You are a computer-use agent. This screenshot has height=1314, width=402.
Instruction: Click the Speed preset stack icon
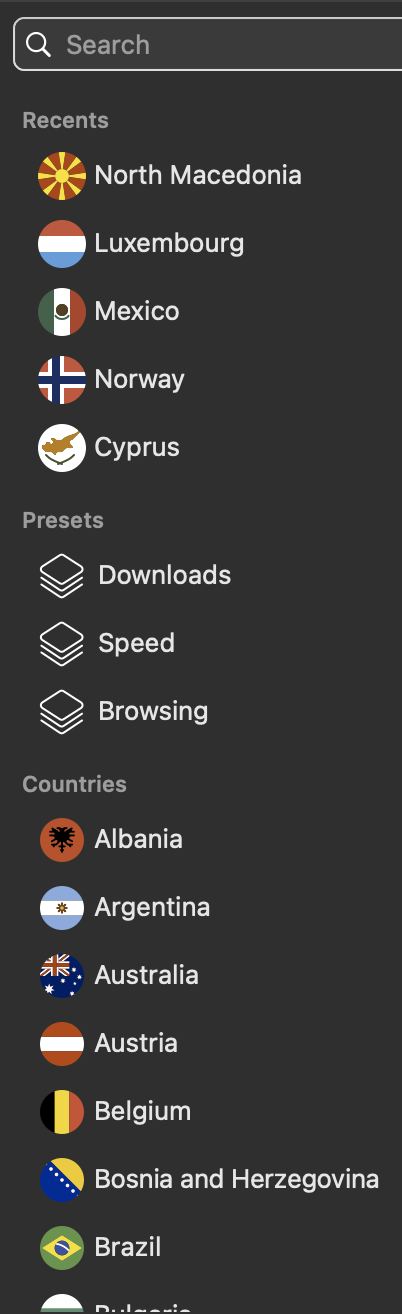click(61, 644)
